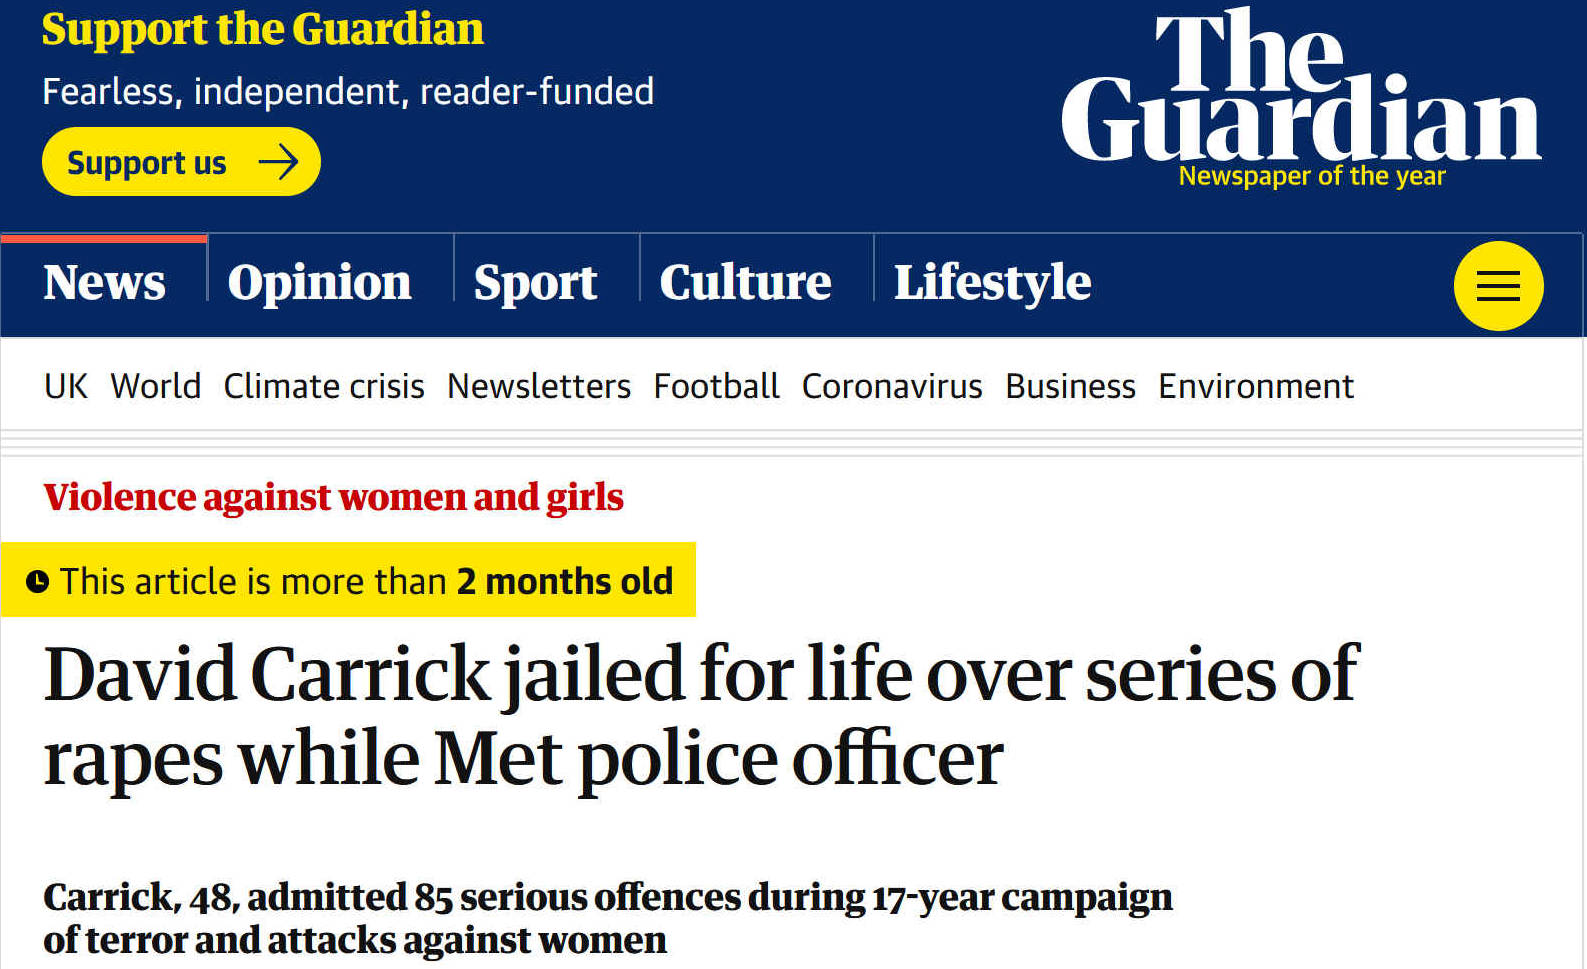Open the Opinion section tab
This screenshot has width=1587, height=969.
coord(319,283)
